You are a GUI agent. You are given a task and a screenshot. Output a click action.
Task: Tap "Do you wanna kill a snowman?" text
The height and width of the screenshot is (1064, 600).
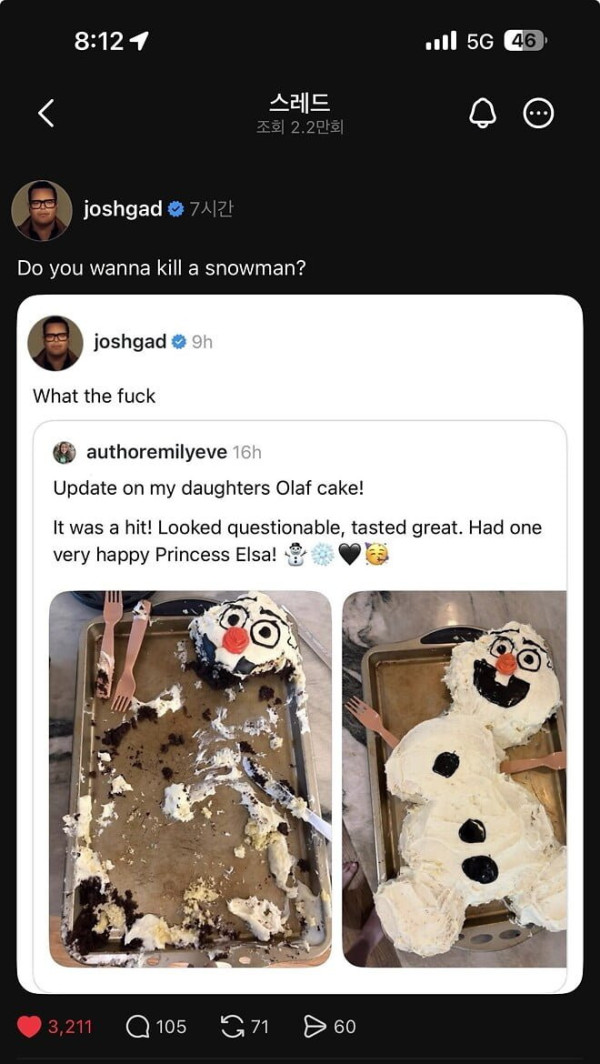(162, 268)
